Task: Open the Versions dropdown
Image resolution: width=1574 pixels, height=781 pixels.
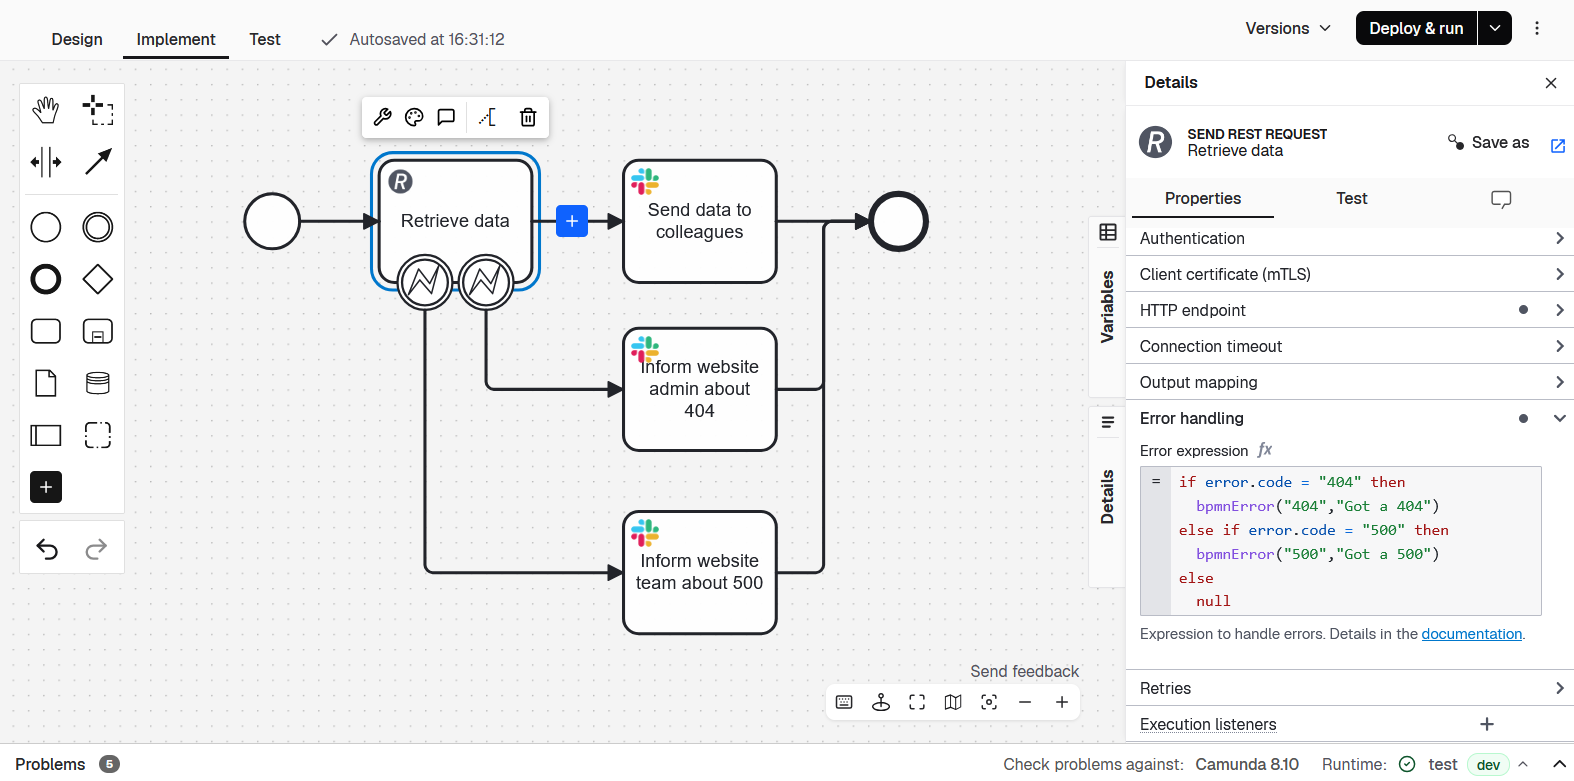Action: (x=1288, y=28)
